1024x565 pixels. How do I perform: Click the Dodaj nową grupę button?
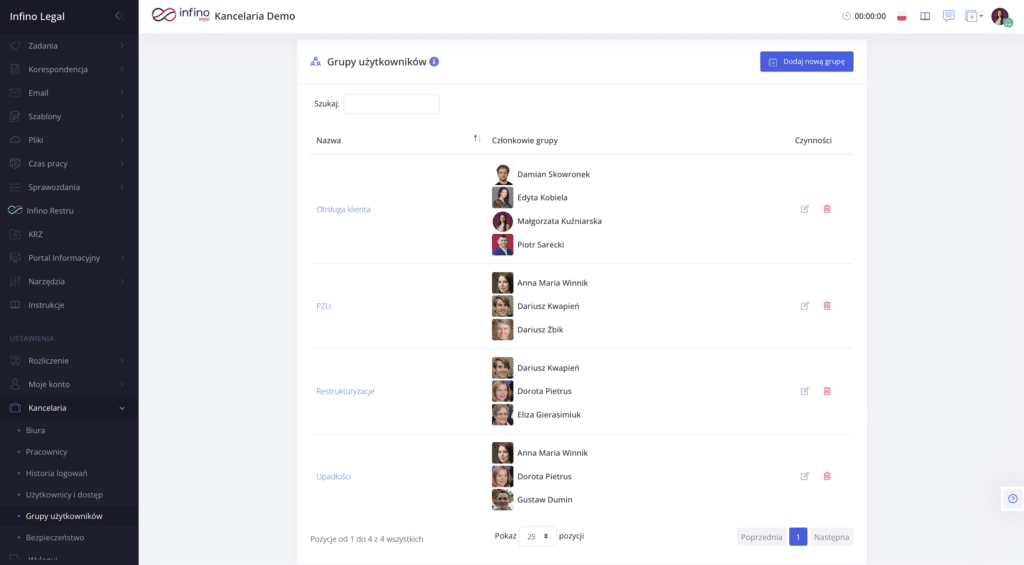(806, 62)
